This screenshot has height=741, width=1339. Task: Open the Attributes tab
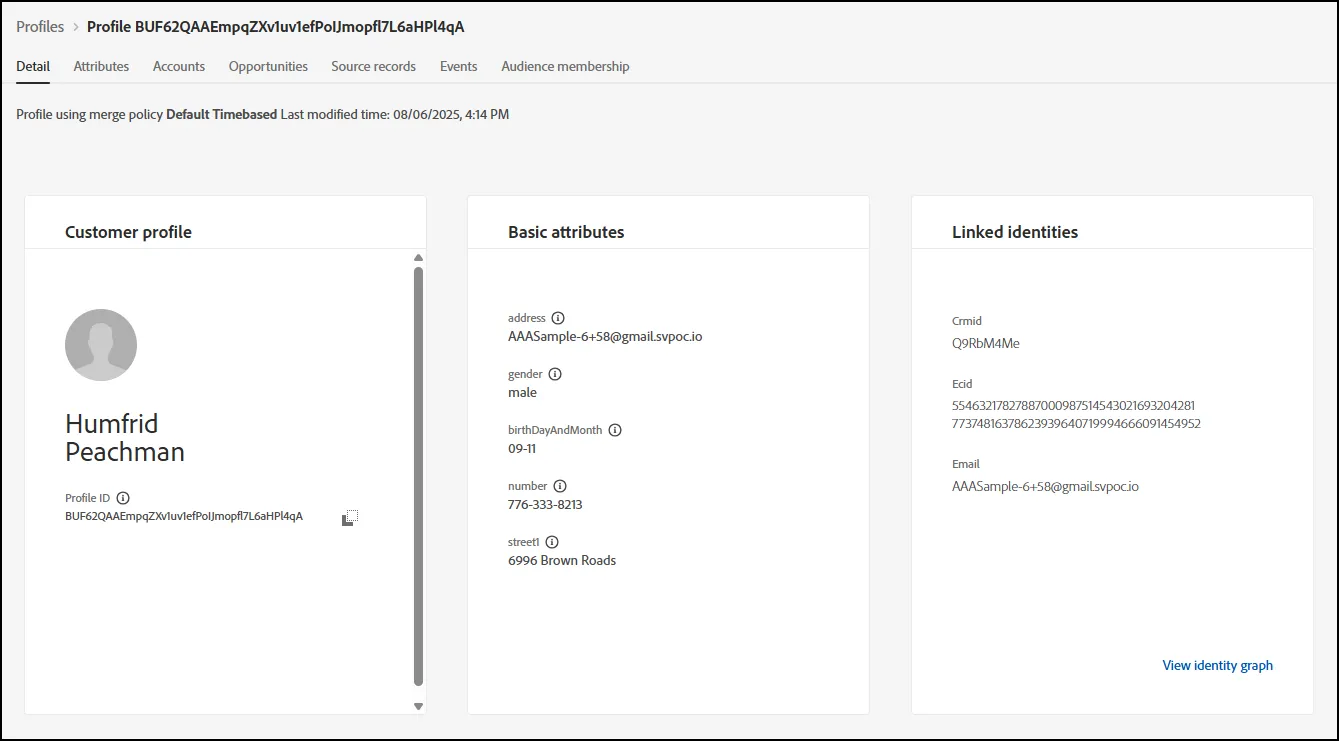pos(101,66)
